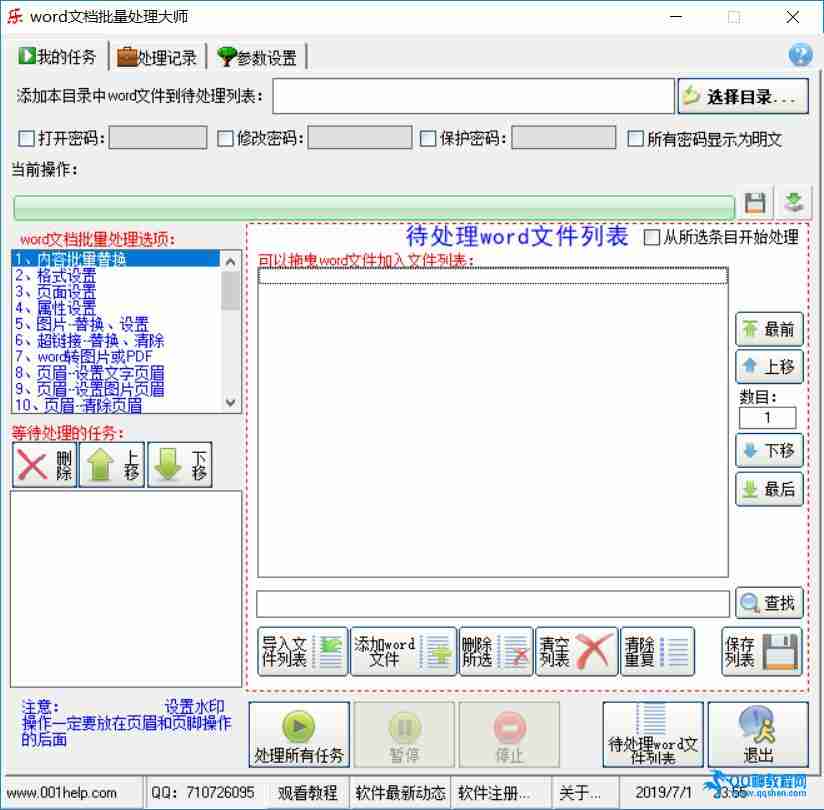Select 2、格式设置 option
824x810 pixels.
click(x=115, y=275)
